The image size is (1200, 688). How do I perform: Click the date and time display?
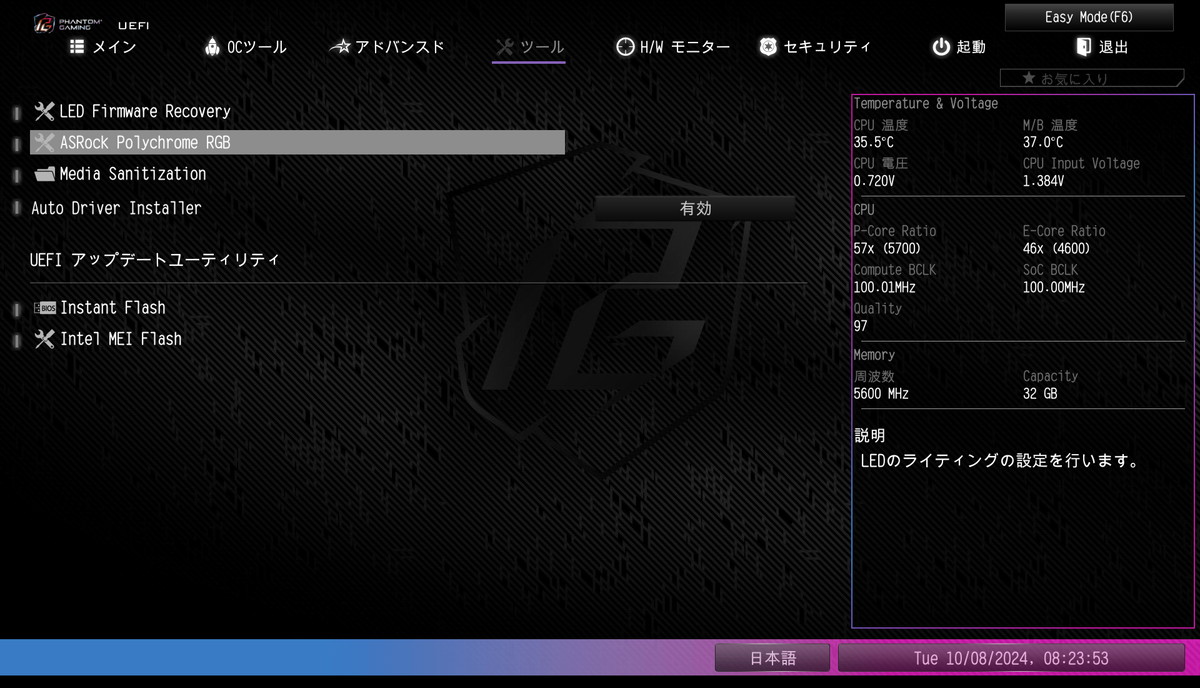coord(1011,658)
